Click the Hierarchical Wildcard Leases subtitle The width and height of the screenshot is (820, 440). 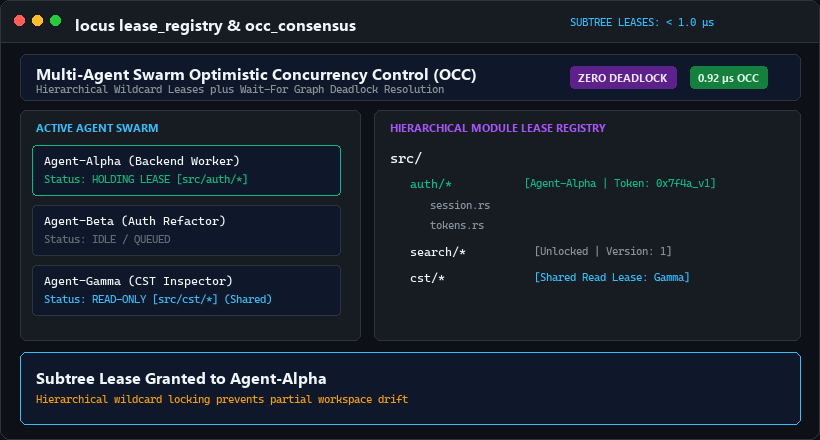tap(240, 89)
